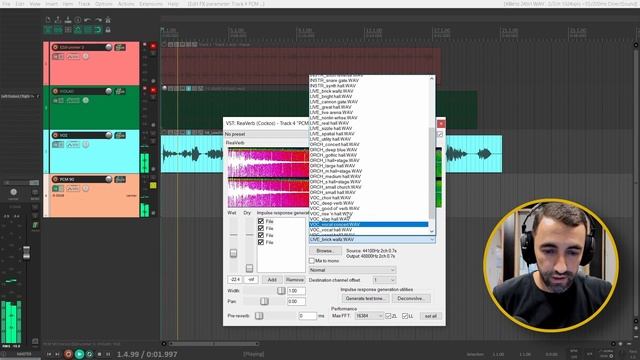
Task: Click red record-arm indicator in pink track mixer strip
Action: (153, 47)
